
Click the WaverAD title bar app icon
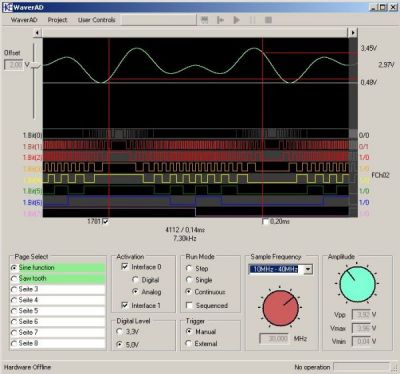[7, 7]
